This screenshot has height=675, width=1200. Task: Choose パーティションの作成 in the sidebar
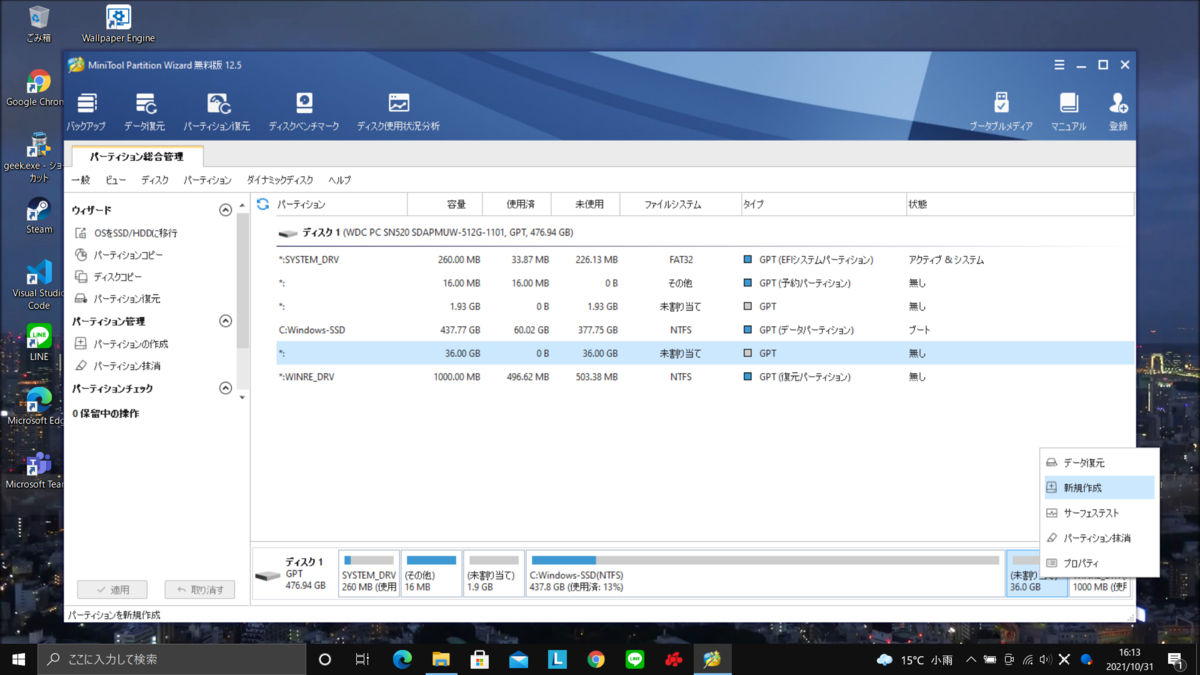coord(122,344)
